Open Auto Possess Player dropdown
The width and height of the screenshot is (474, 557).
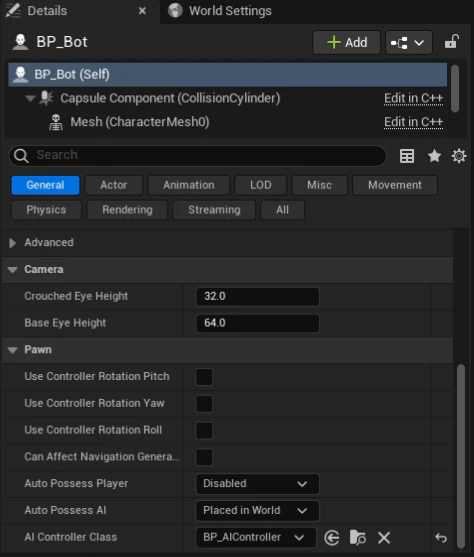click(x=257, y=484)
